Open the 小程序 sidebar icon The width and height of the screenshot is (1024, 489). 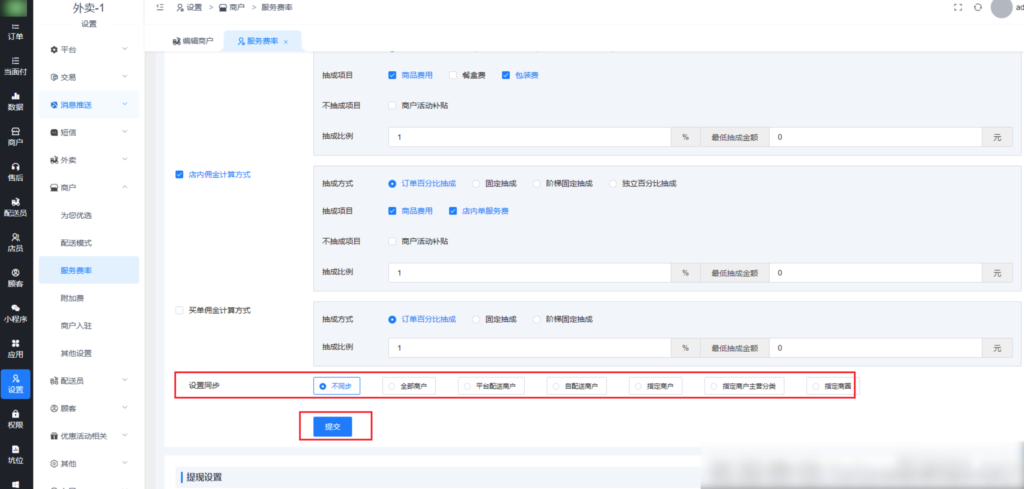click(15, 313)
